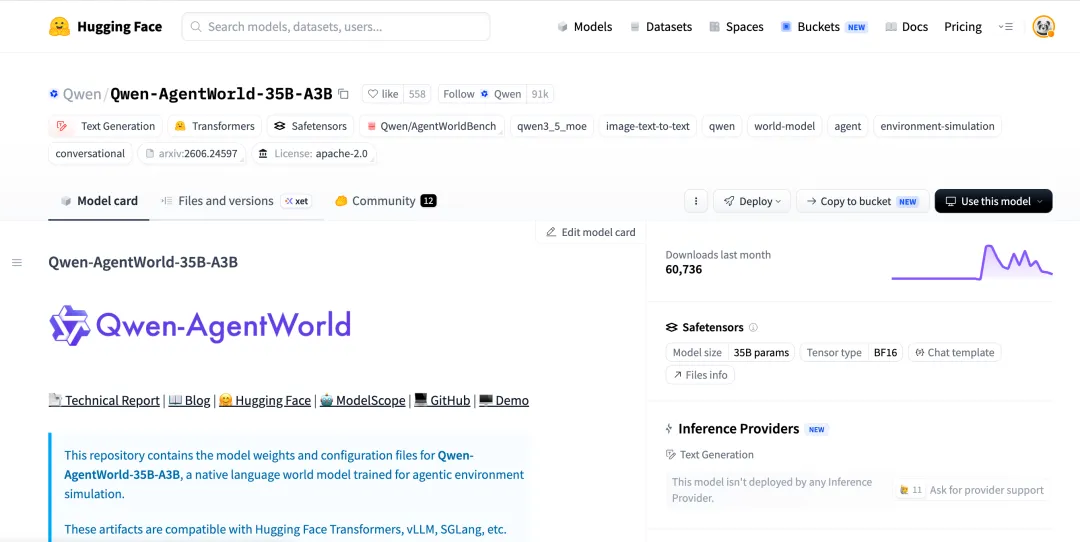1080x542 pixels.
Task: Open the ModelScope link
Action: (362, 401)
